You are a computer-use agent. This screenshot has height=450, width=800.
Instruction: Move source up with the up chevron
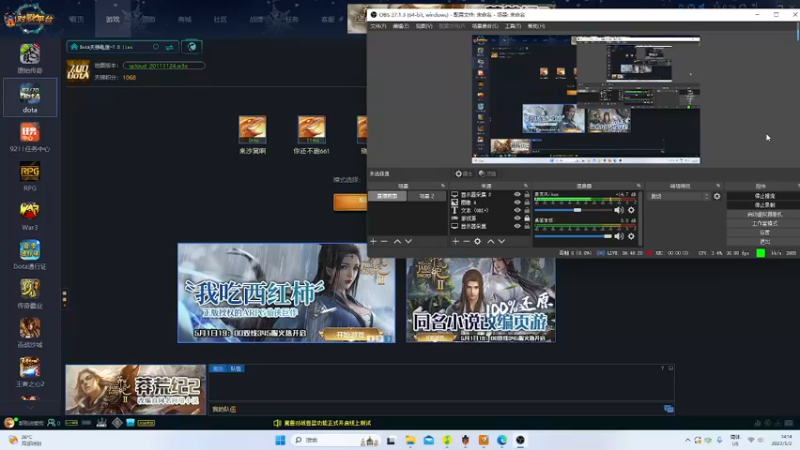click(490, 241)
